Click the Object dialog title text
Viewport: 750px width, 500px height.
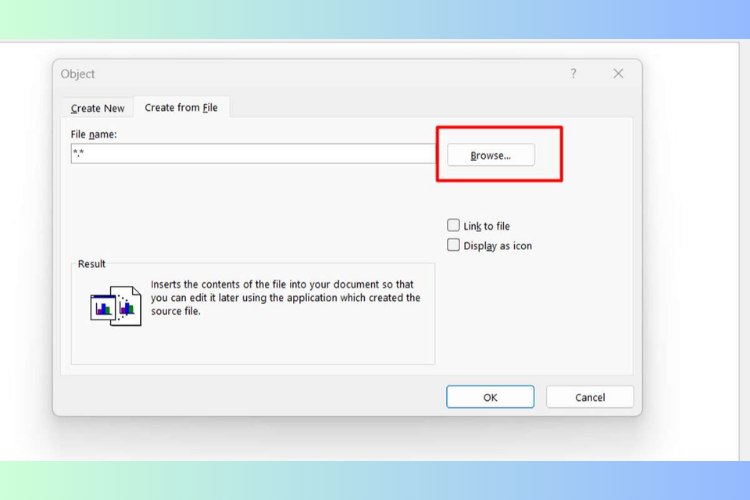[x=77, y=74]
